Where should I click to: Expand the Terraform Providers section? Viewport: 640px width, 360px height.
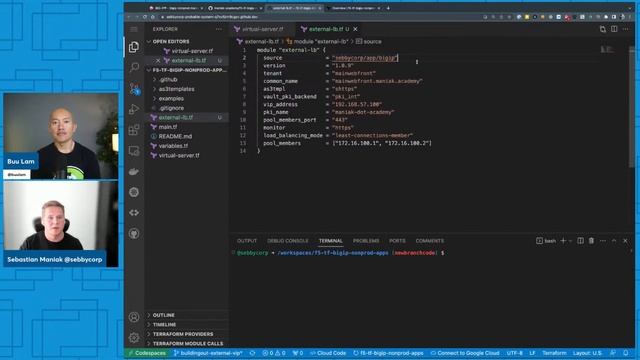182,334
